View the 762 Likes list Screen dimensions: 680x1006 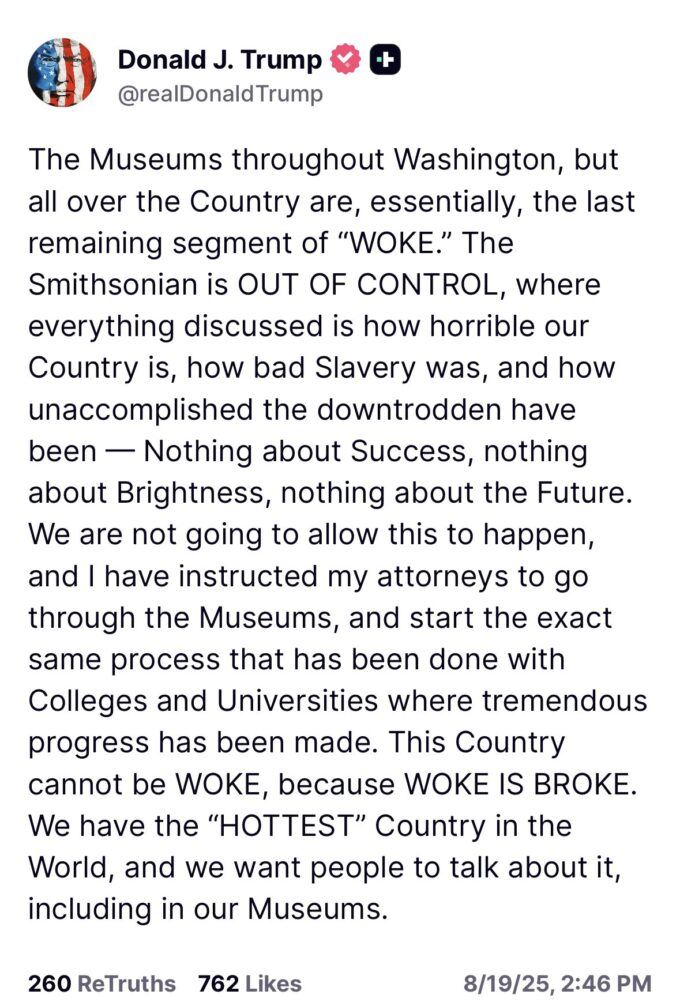(250, 984)
